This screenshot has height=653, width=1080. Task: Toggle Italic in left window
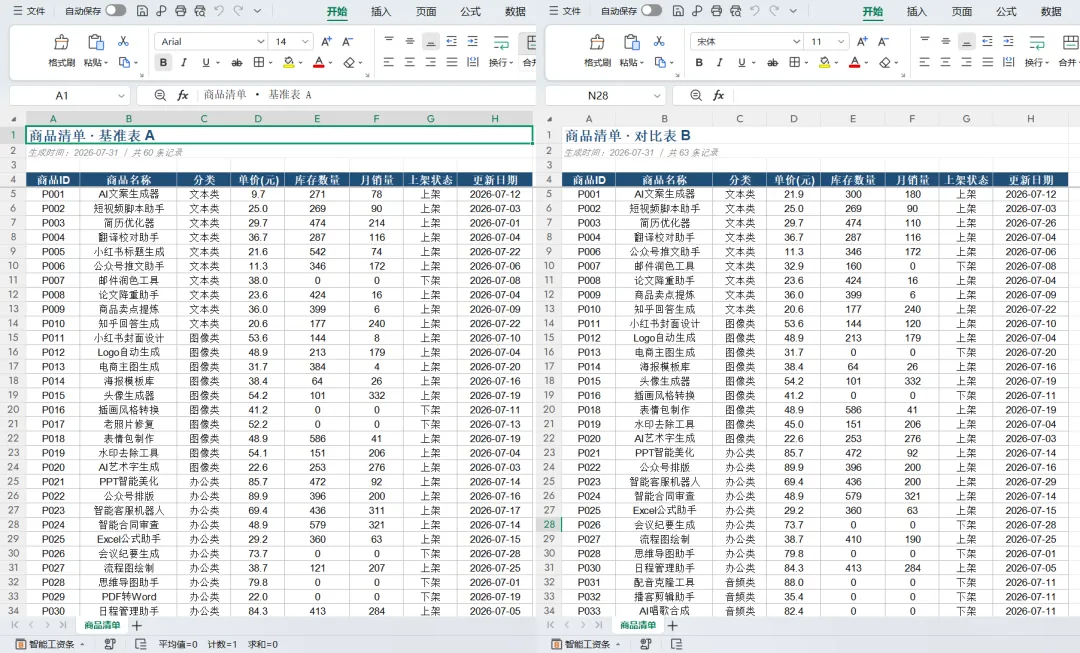(x=184, y=62)
